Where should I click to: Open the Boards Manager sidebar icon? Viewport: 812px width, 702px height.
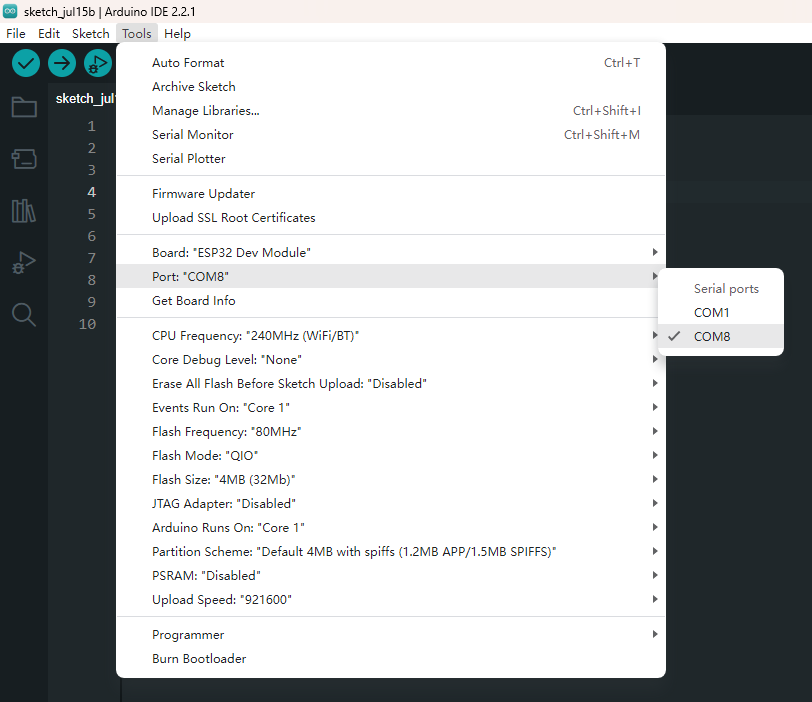point(24,158)
